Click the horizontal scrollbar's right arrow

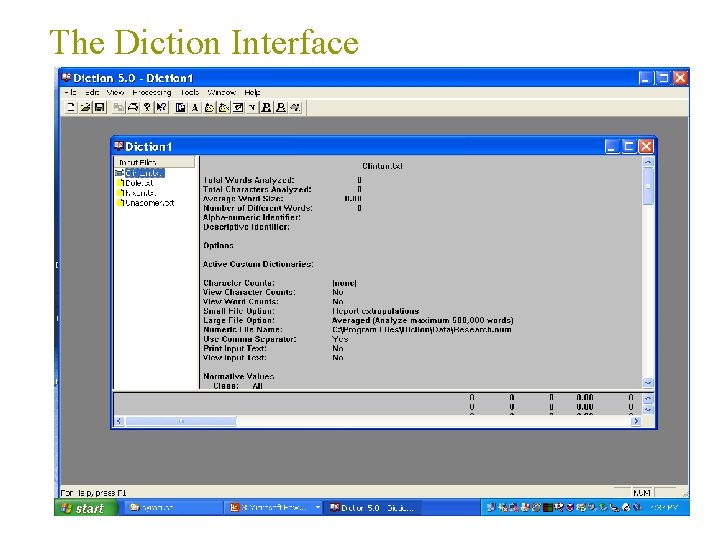point(636,421)
